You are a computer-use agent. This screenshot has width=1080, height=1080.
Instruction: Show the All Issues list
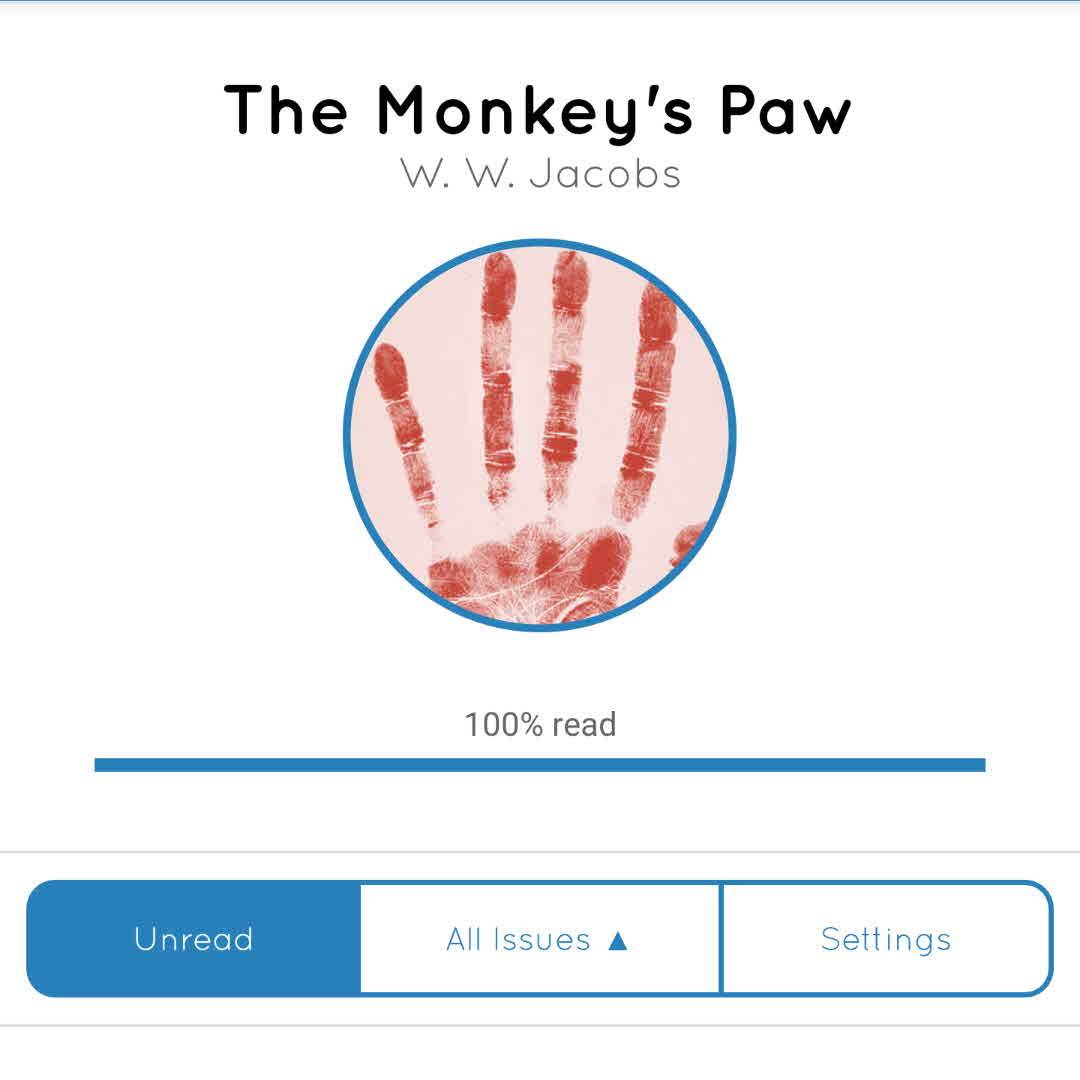click(x=540, y=938)
